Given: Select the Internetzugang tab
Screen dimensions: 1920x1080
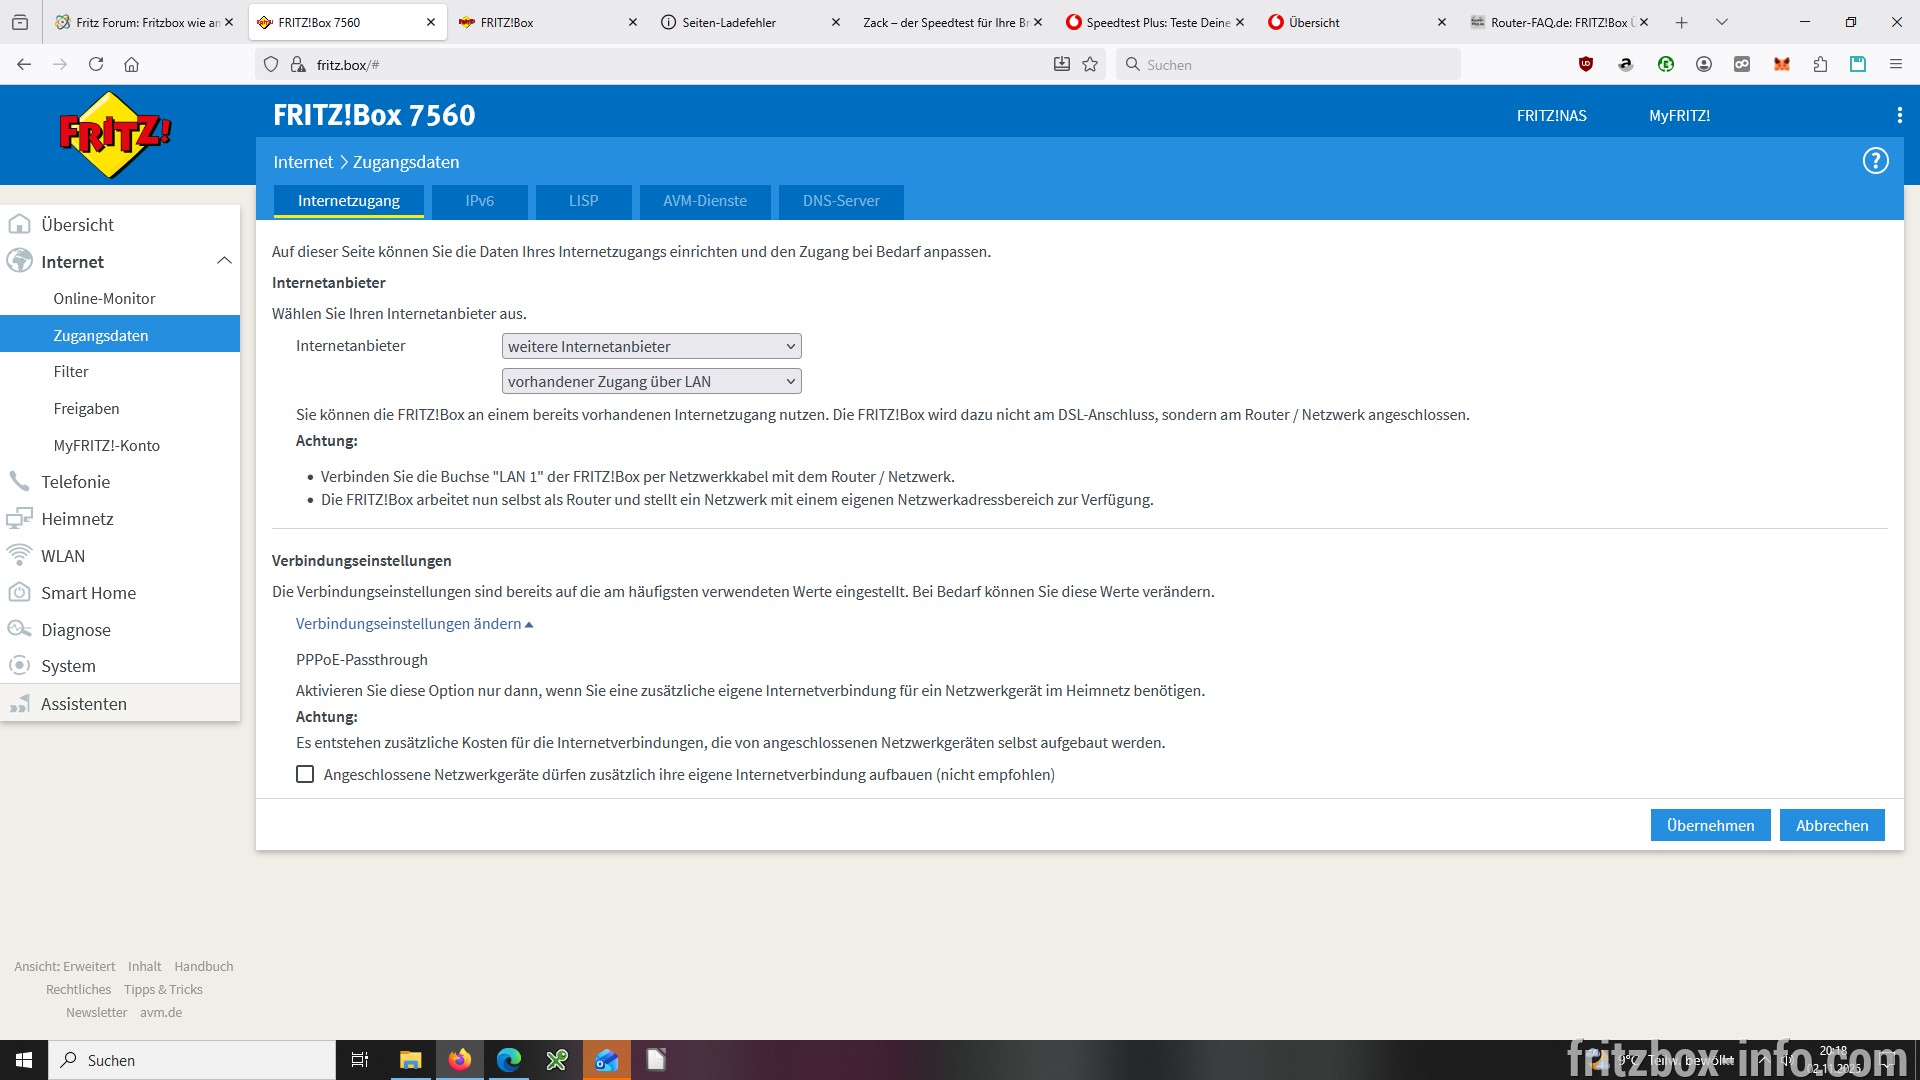Looking at the screenshot, I should [x=348, y=201].
